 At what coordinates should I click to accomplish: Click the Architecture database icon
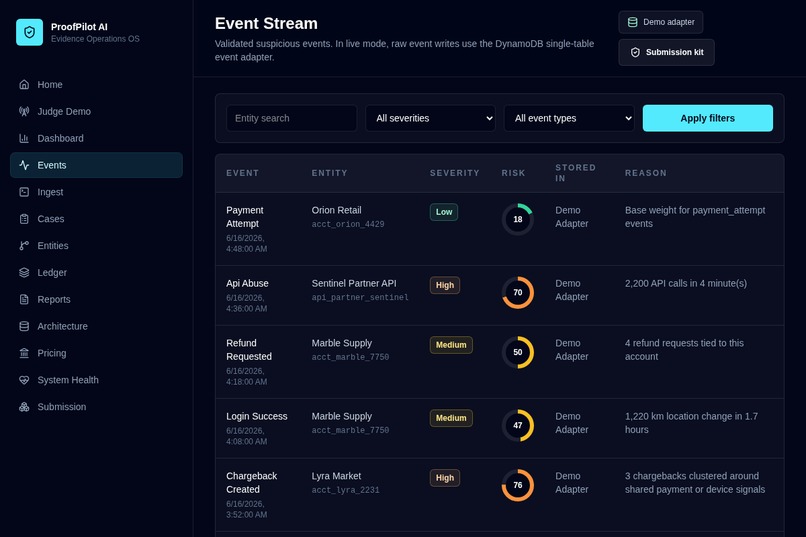[24, 326]
